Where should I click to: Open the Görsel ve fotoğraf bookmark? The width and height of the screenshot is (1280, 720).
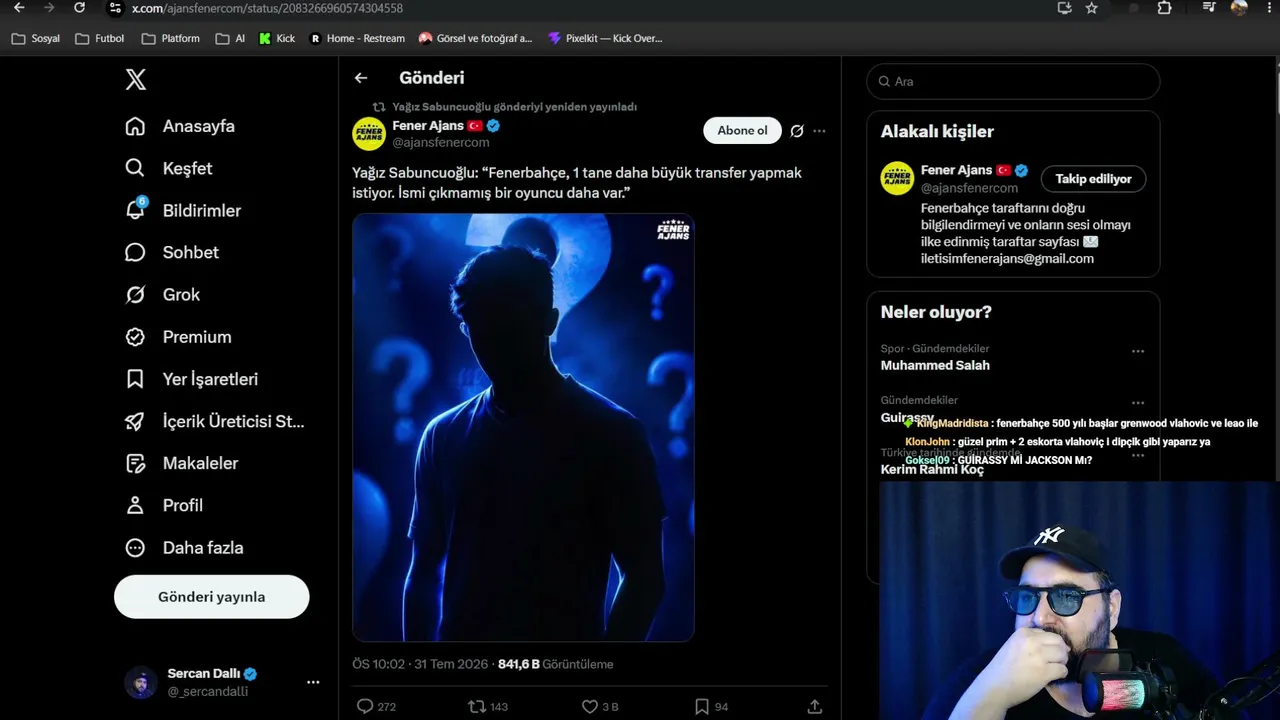476,39
